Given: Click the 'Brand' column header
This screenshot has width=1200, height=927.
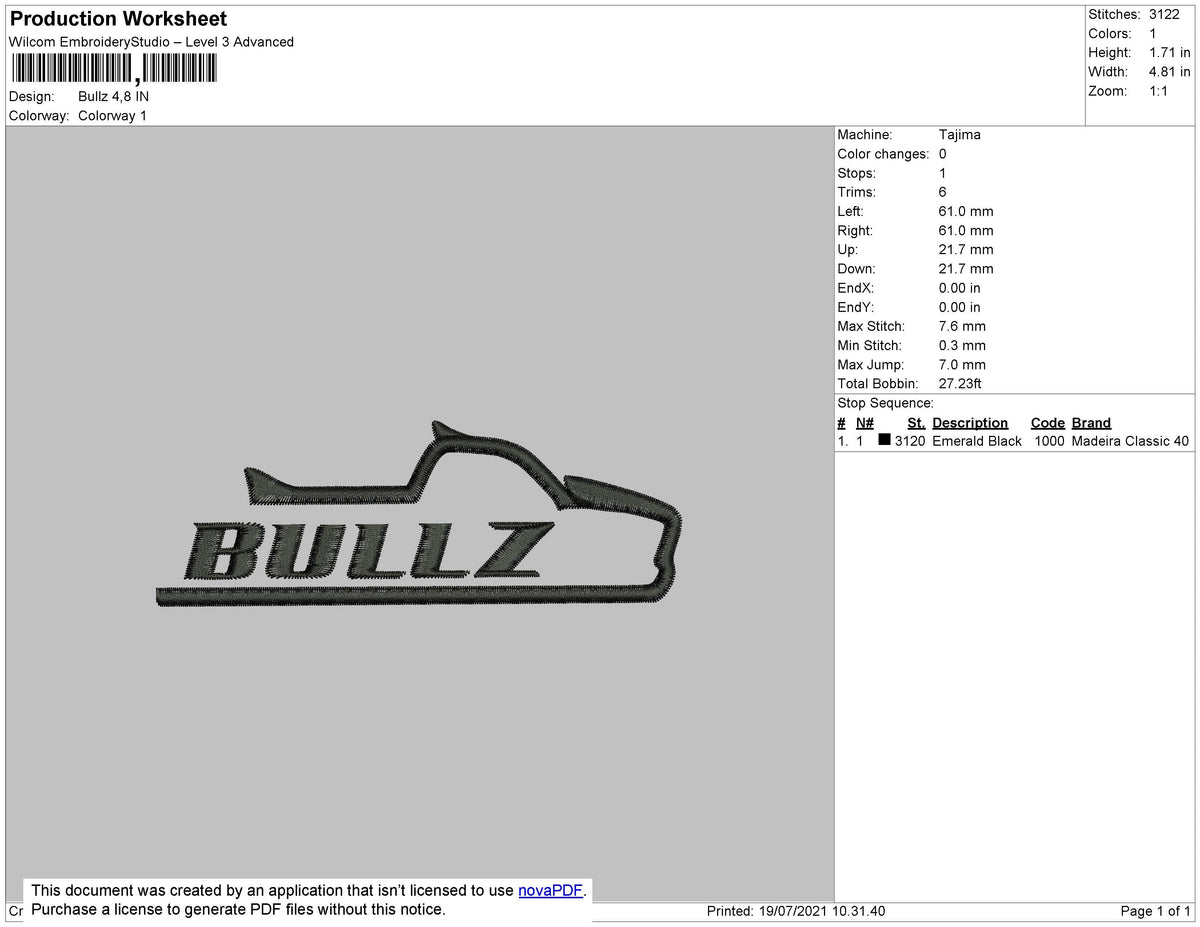Looking at the screenshot, I should 1091,423.
